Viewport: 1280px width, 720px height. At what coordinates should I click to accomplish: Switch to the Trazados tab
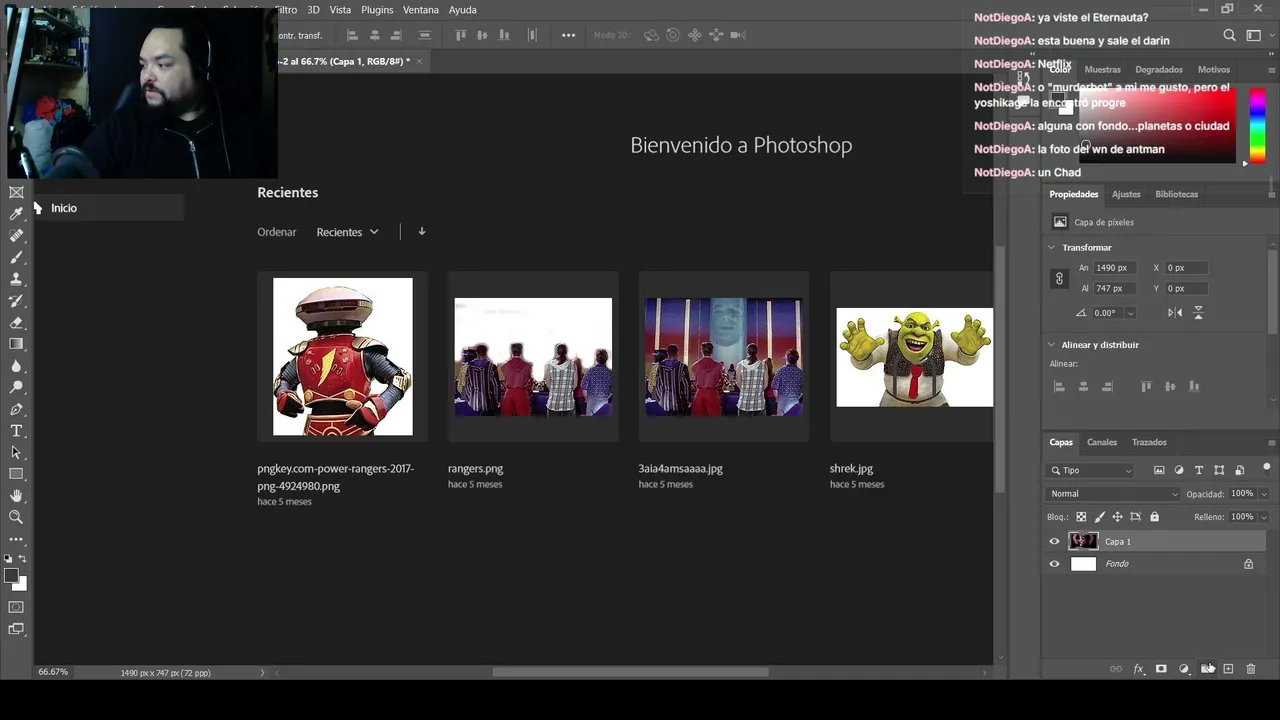point(1149,442)
